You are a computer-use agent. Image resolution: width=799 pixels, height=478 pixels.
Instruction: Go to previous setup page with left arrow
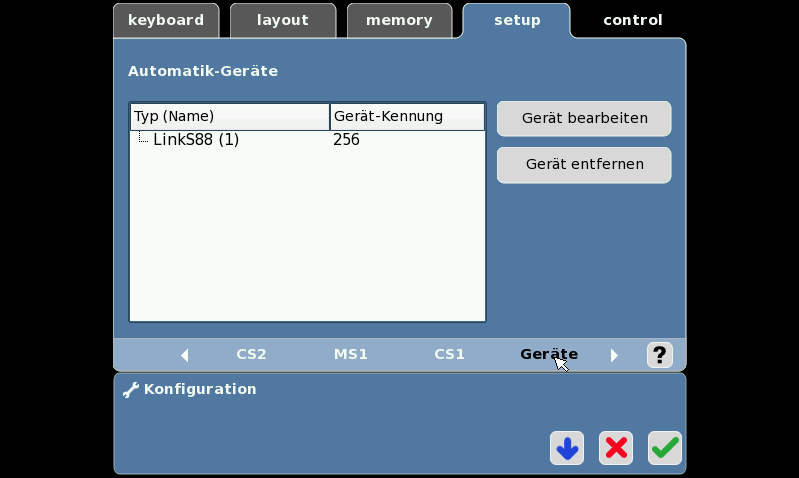click(185, 355)
